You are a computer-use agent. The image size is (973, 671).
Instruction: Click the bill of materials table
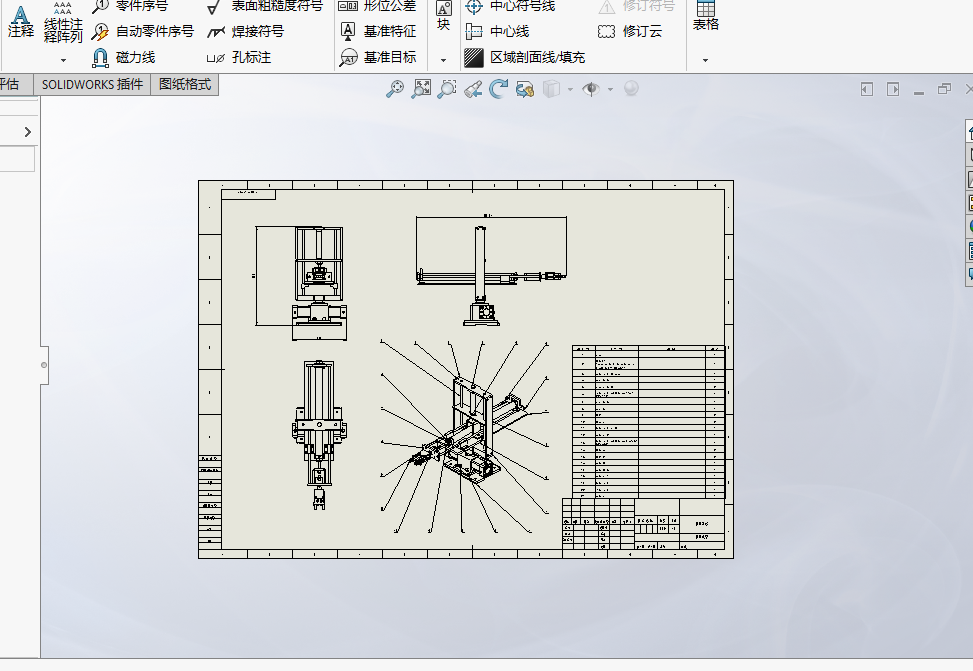point(648,422)
